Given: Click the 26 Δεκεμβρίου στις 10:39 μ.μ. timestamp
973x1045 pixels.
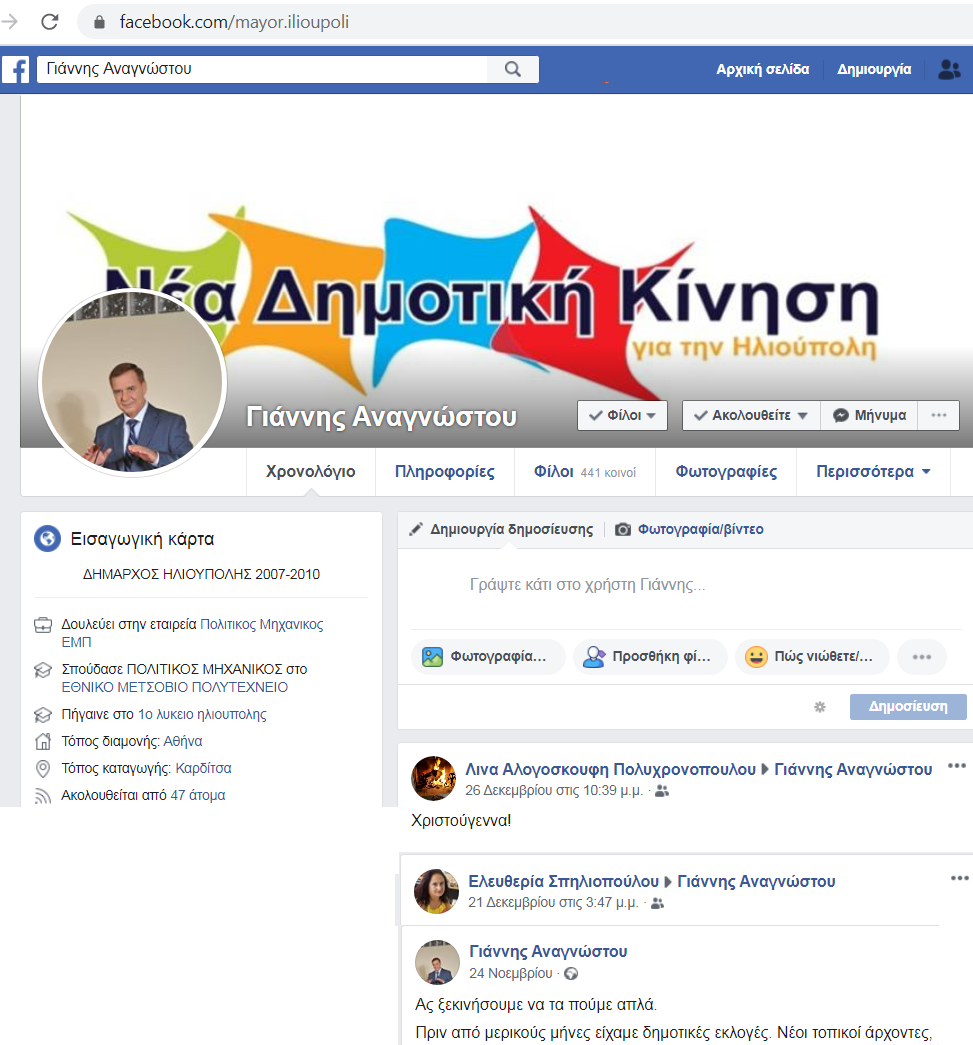Looking at the screenshot, I should (554, 790).
